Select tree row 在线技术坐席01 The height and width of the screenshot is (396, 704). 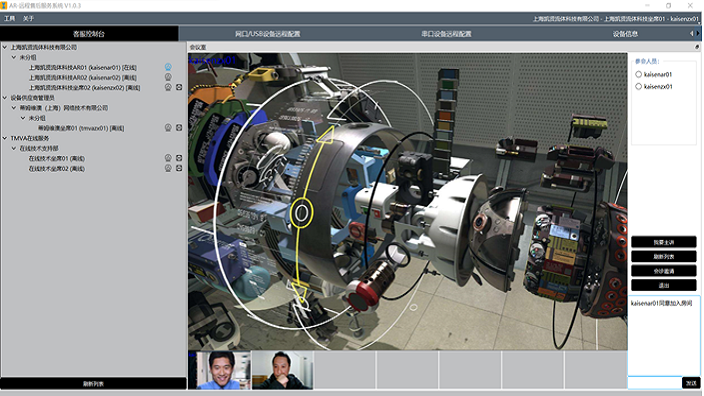[57, 158]
